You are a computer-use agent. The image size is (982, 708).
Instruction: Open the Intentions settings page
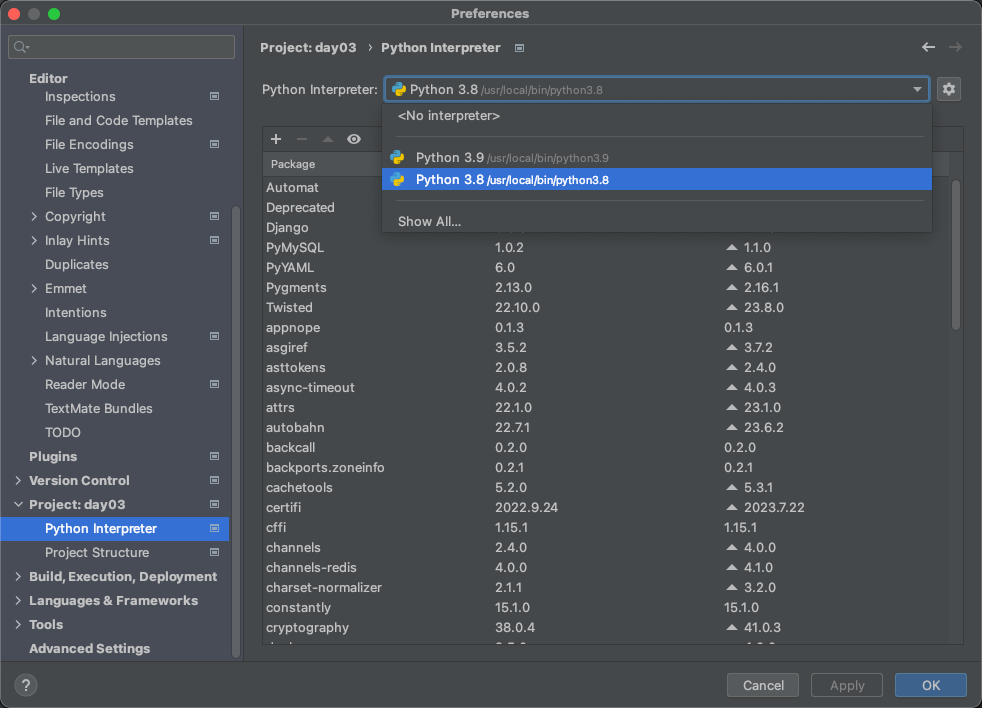pyautogui.click(x=75, y=313)
